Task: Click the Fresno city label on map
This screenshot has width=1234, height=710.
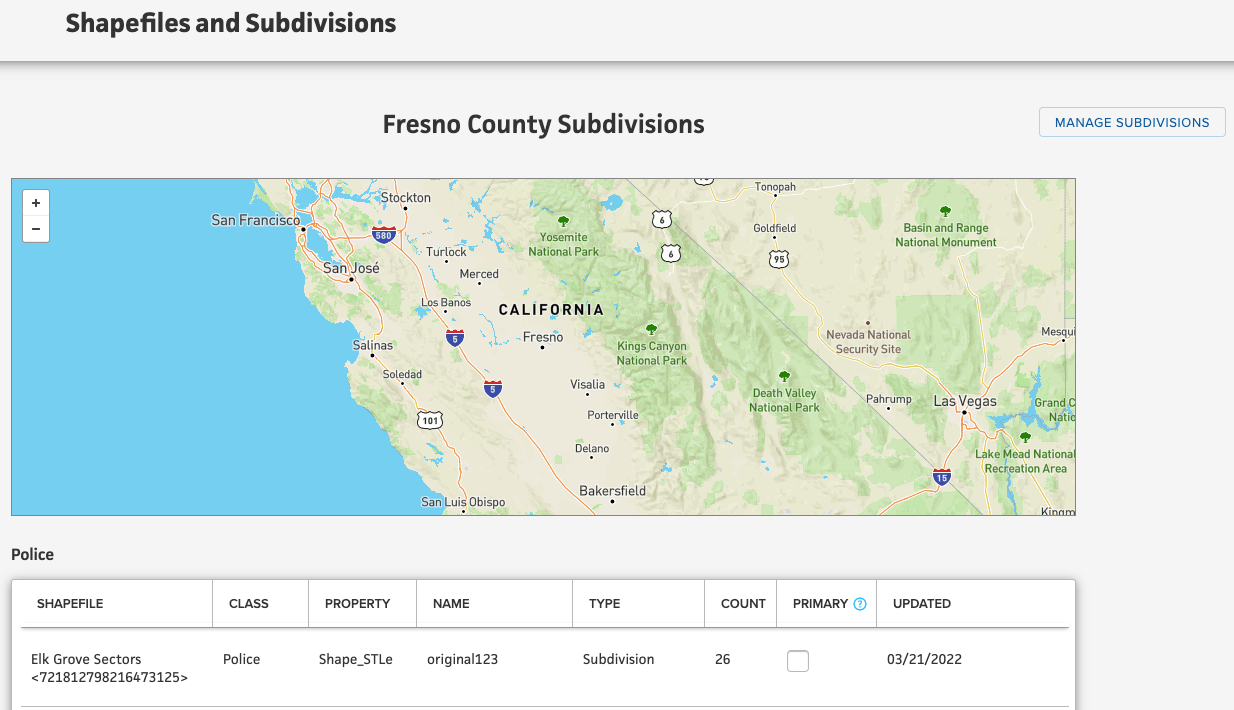Action: [543, 338]
